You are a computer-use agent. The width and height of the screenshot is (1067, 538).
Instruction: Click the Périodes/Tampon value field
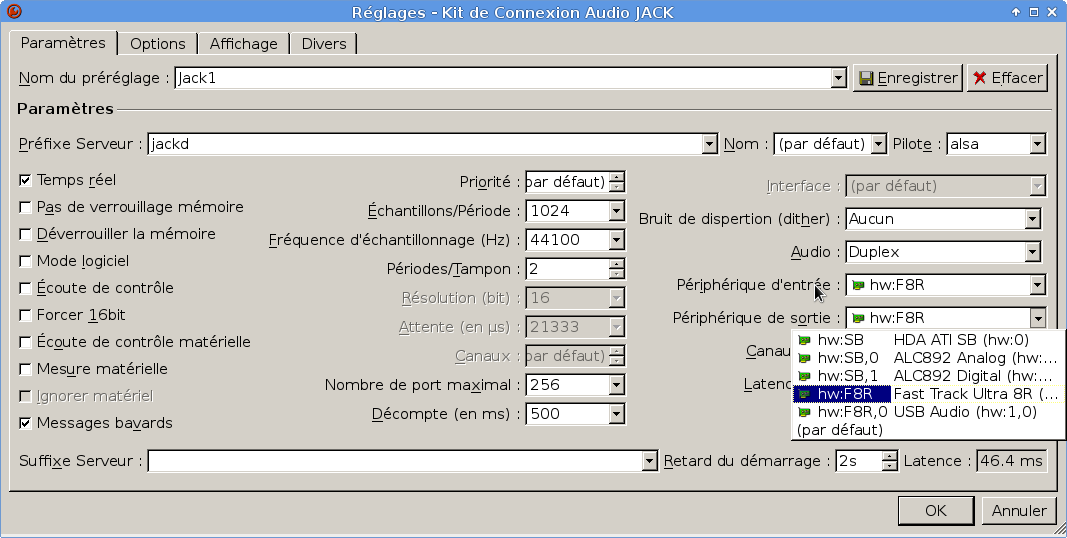[568, 269]
